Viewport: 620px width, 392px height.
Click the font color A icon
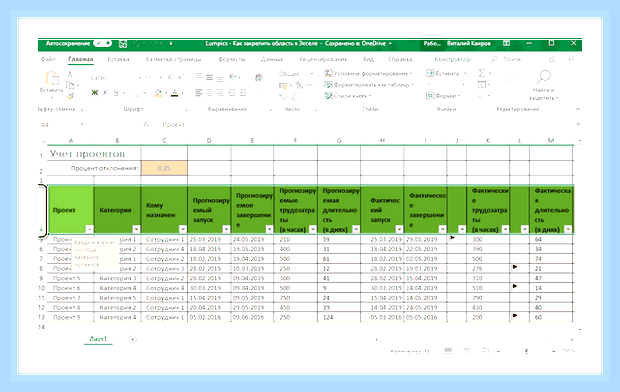pos(174,93)
